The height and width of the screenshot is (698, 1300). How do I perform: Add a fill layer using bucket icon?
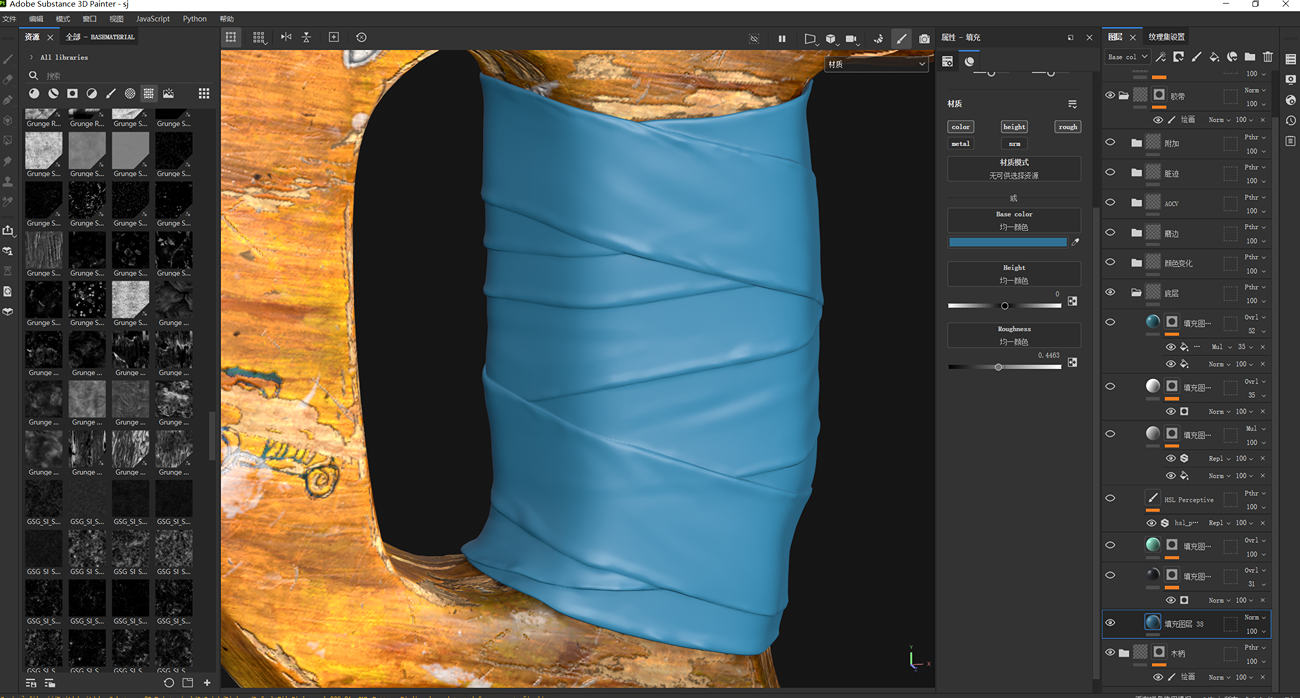[1214, 57]
